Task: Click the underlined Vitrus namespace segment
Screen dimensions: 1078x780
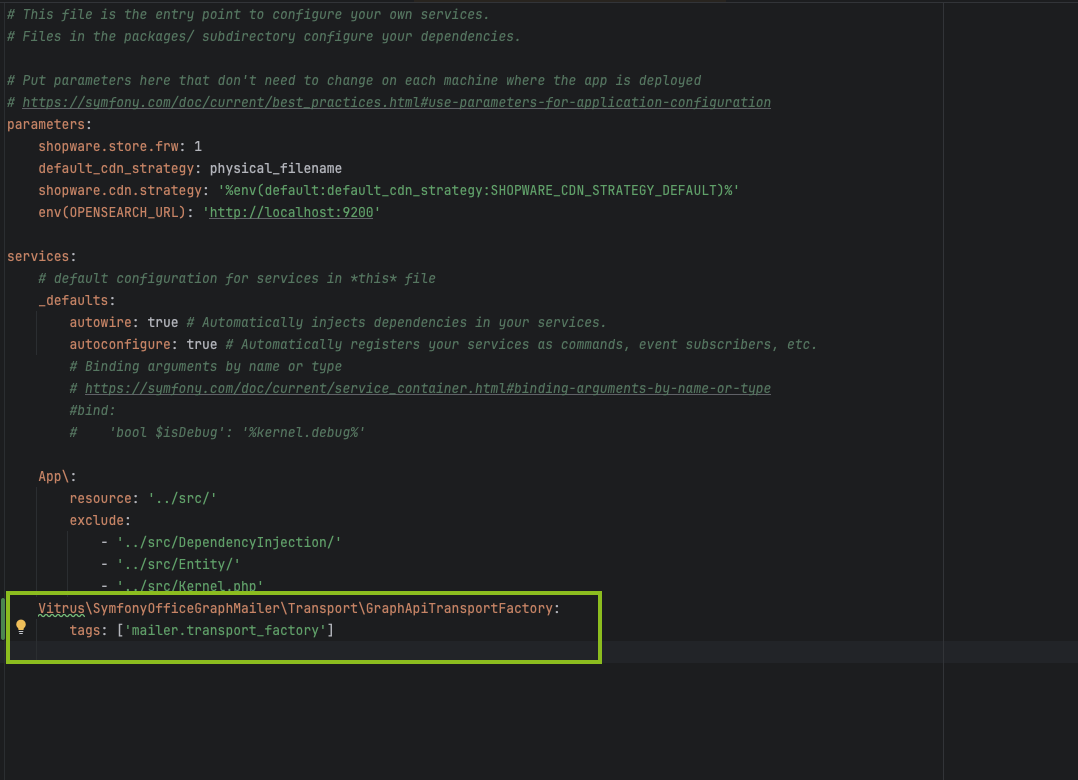Action: pyautogui.click(x=61, y=608)
